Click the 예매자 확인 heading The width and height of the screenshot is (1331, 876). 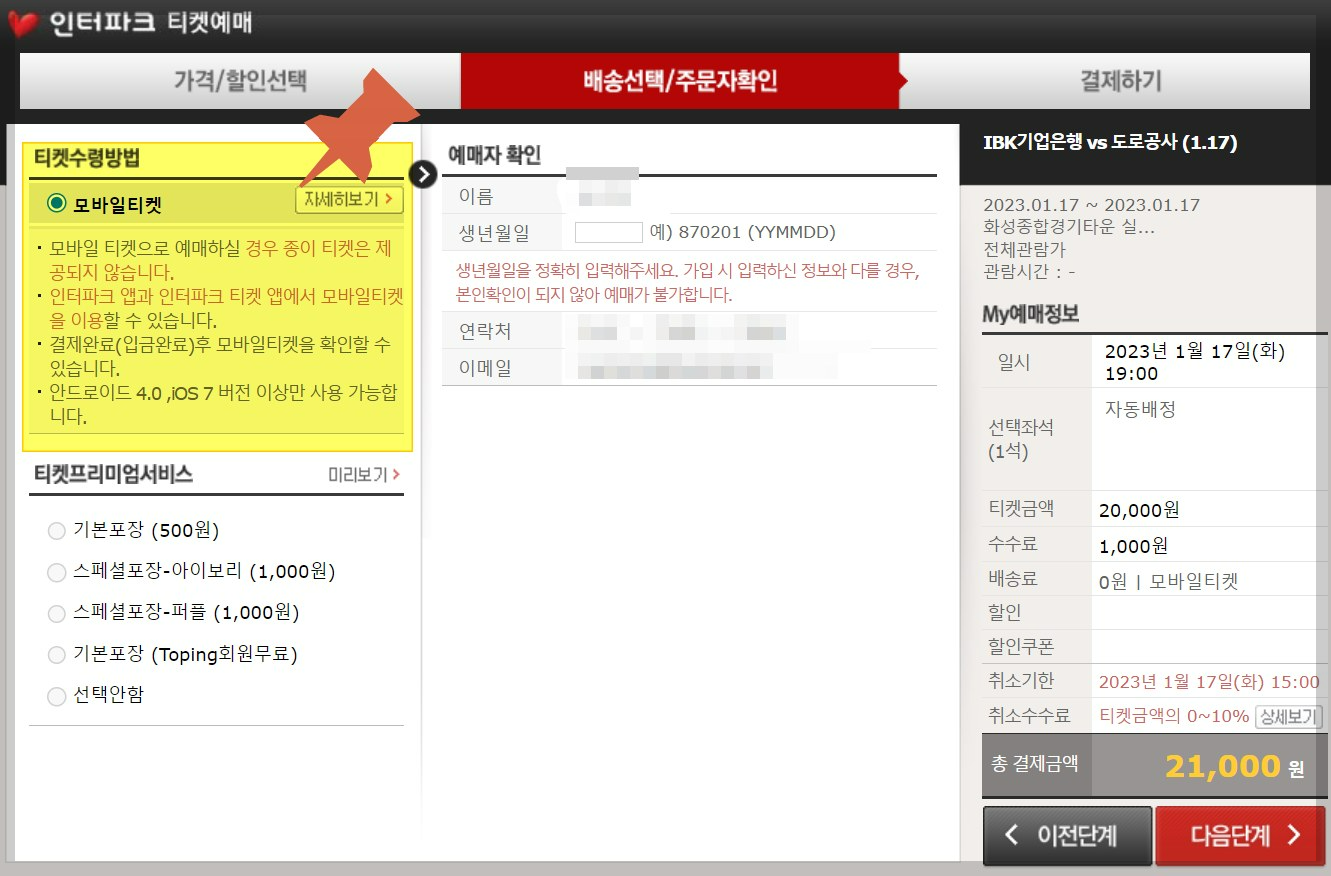point(494,155)
